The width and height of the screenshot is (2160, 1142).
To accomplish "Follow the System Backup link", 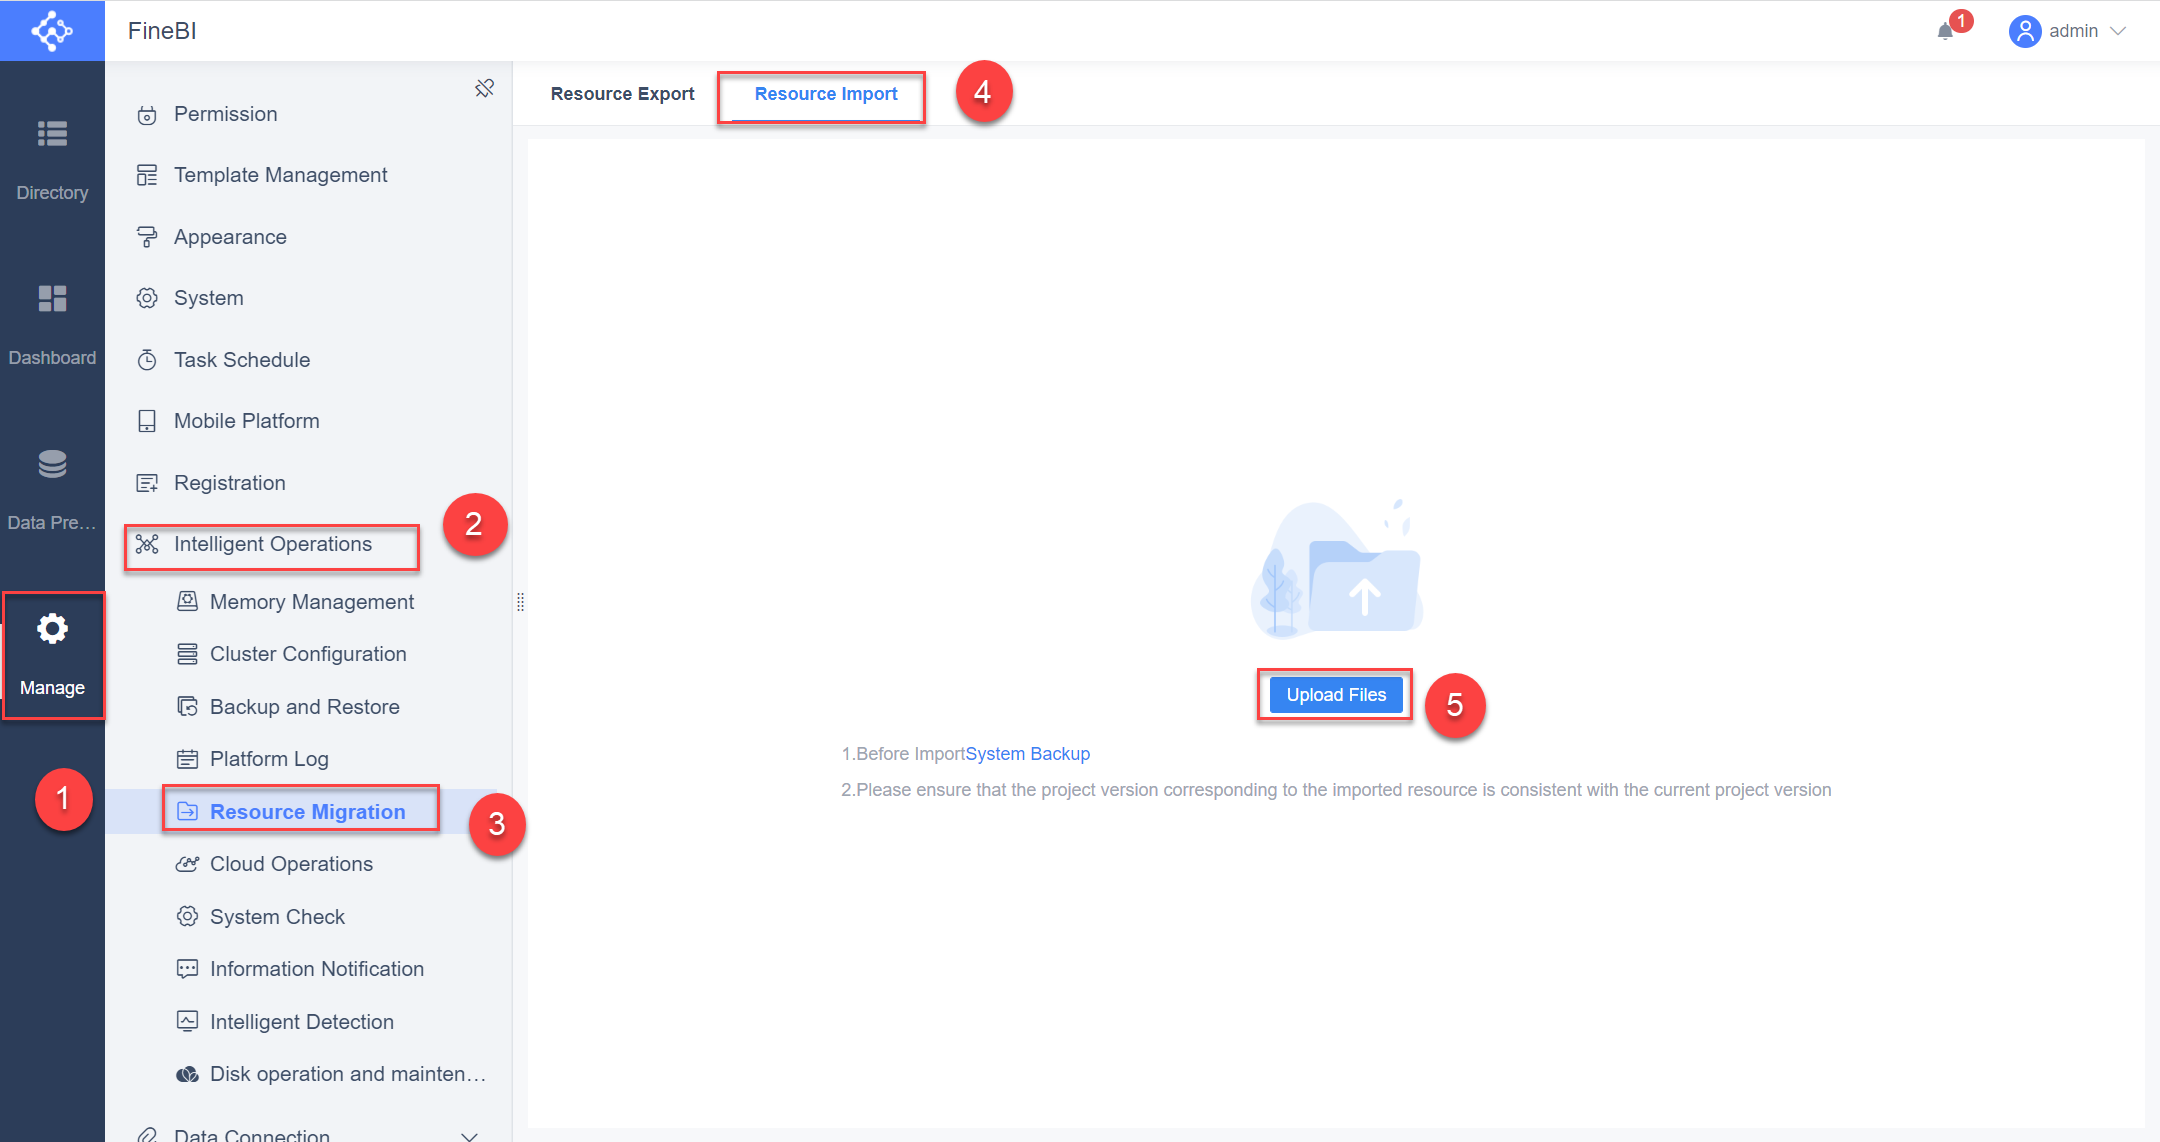I will pyautogui.click(x=1027, y=754).
